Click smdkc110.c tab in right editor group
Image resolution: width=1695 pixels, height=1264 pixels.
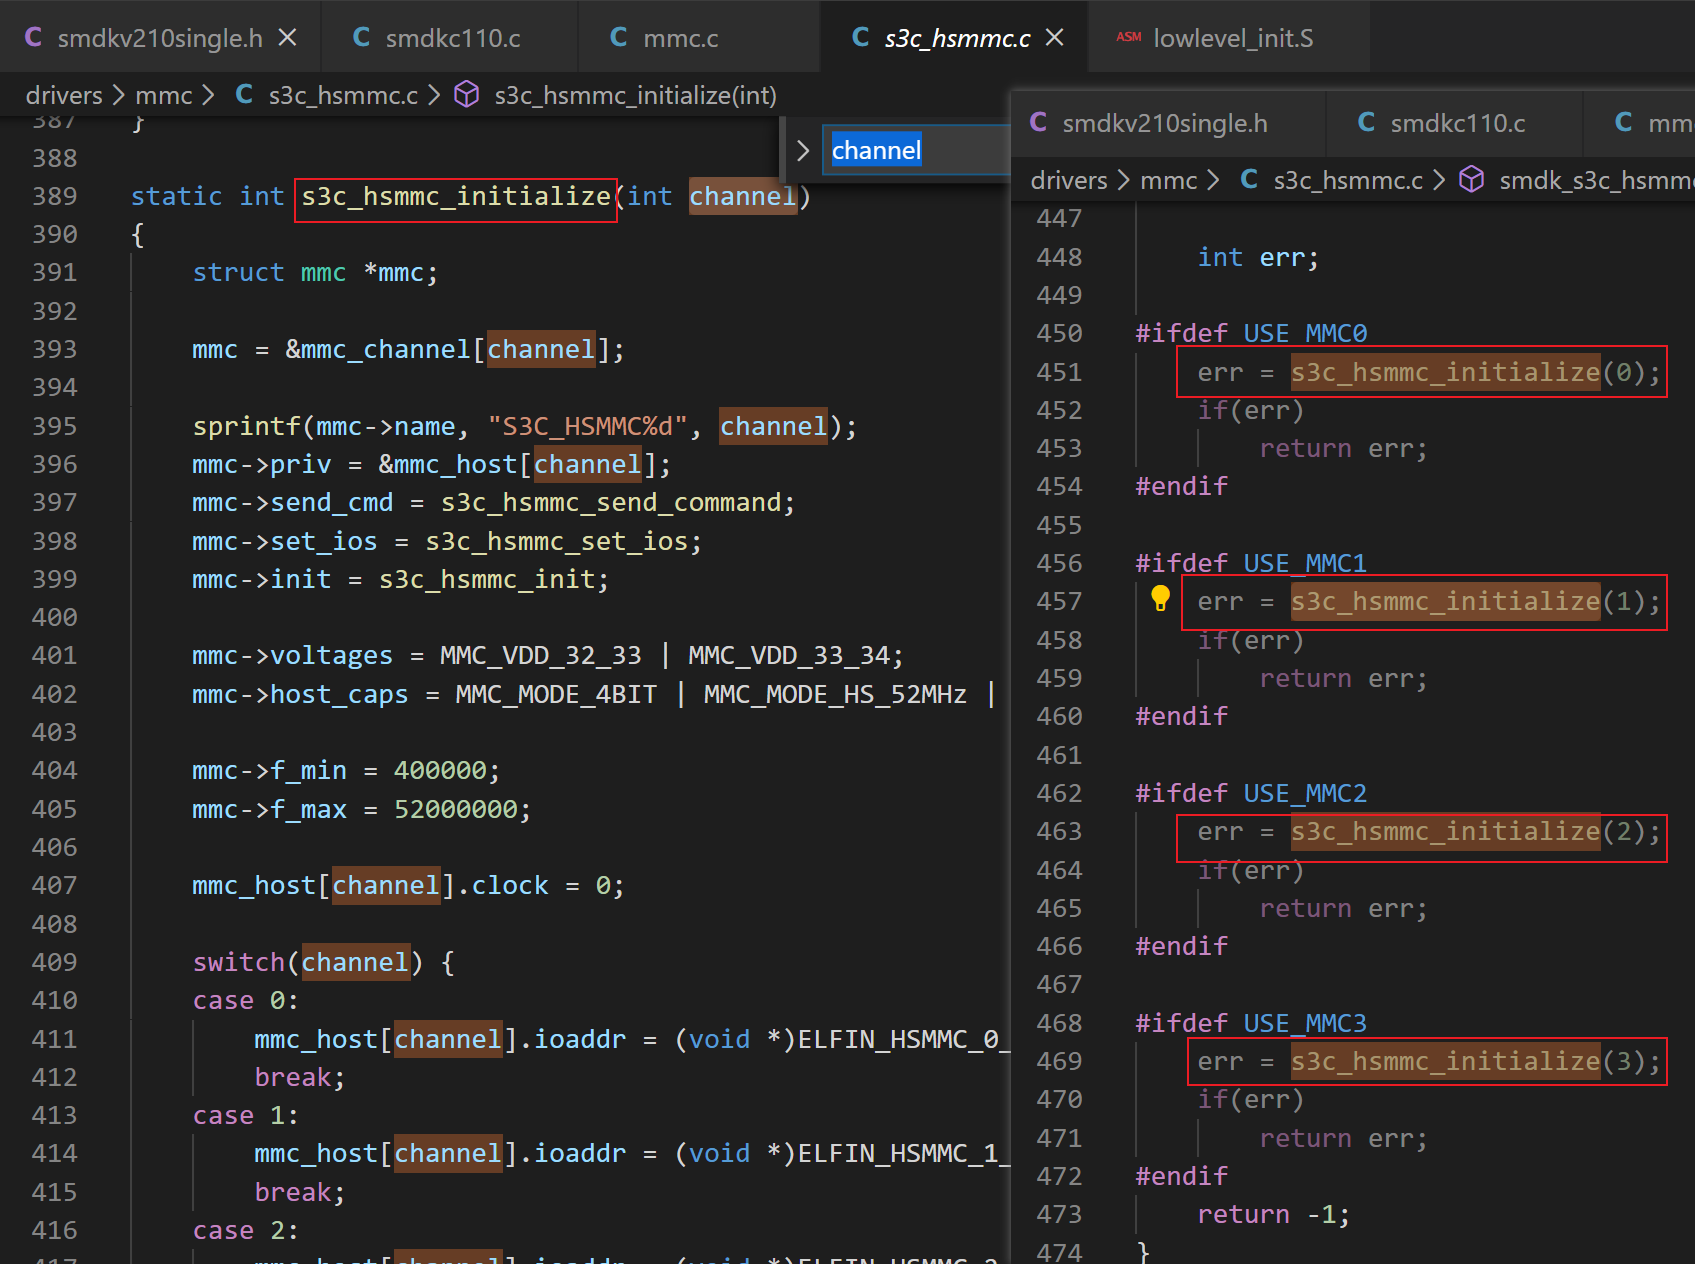pos(1457,123)
